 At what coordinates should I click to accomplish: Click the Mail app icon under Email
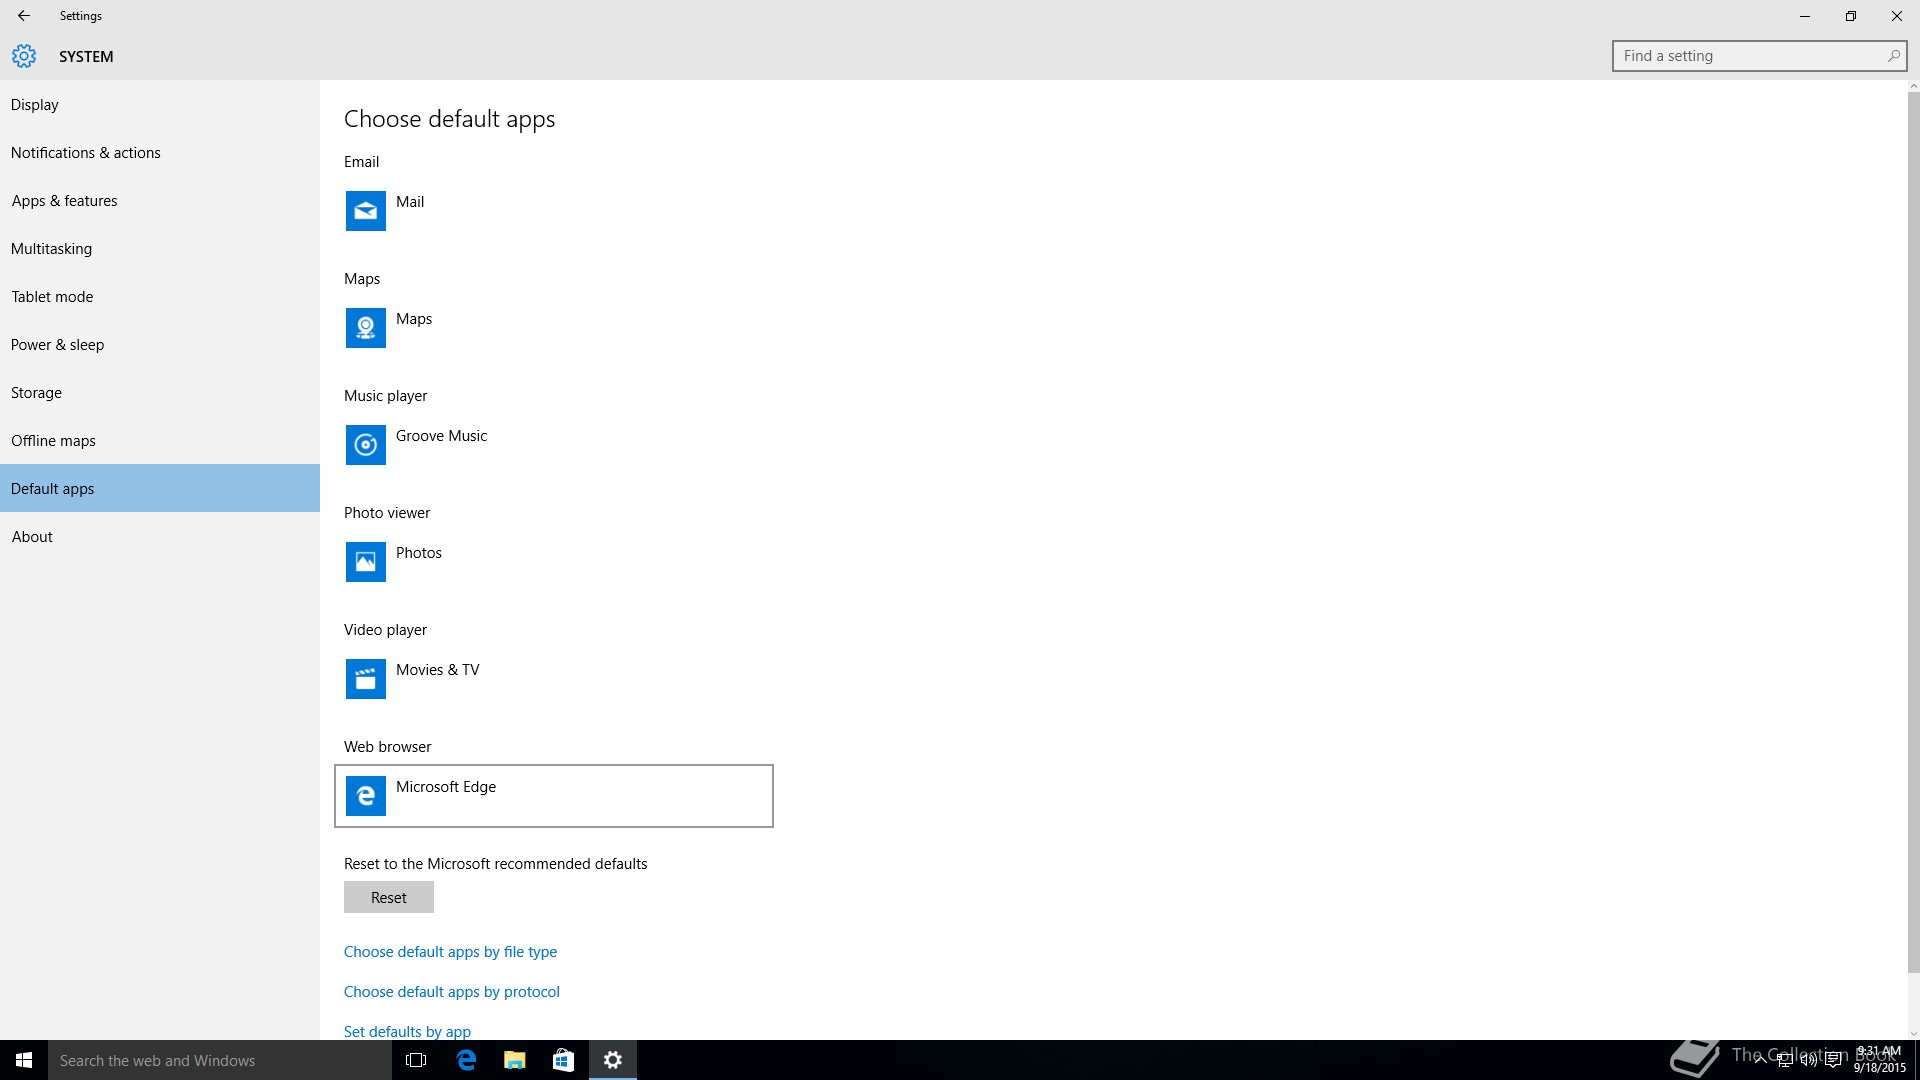tap(365, 211)
